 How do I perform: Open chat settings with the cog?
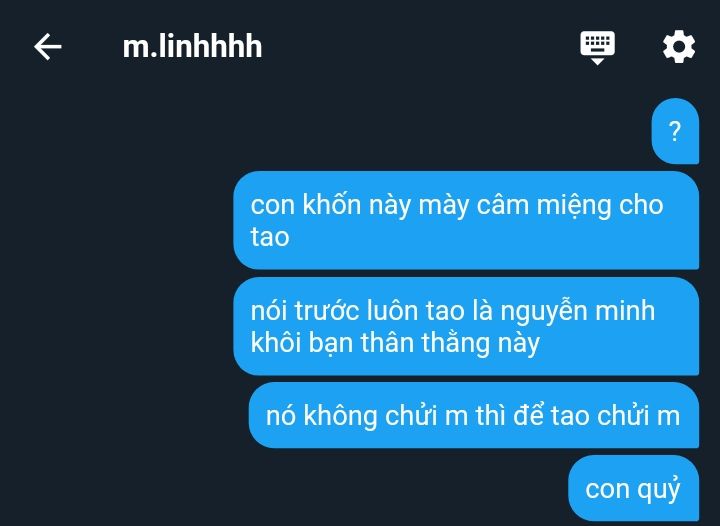[x=679, y=46]
